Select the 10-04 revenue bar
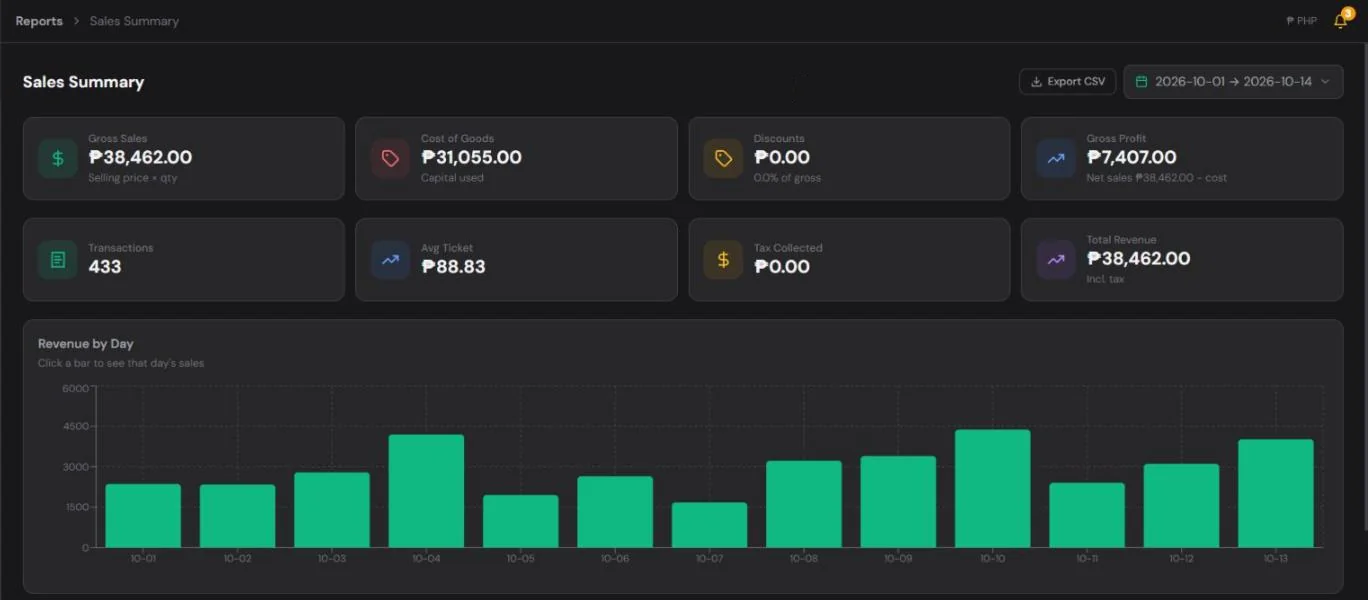 click(426, 491)
